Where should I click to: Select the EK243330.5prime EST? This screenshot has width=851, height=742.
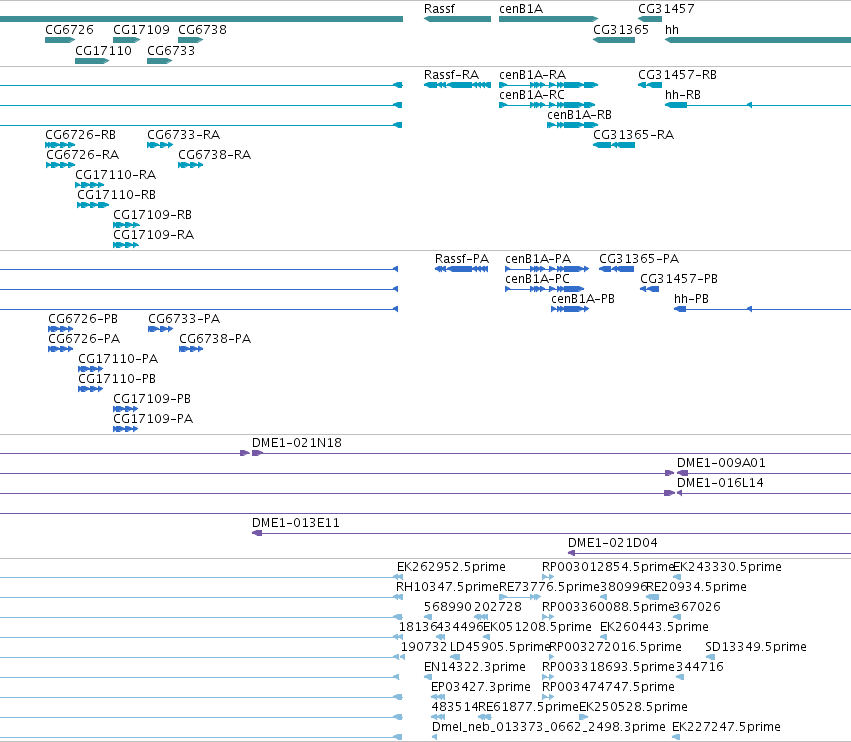pos(677,577)
